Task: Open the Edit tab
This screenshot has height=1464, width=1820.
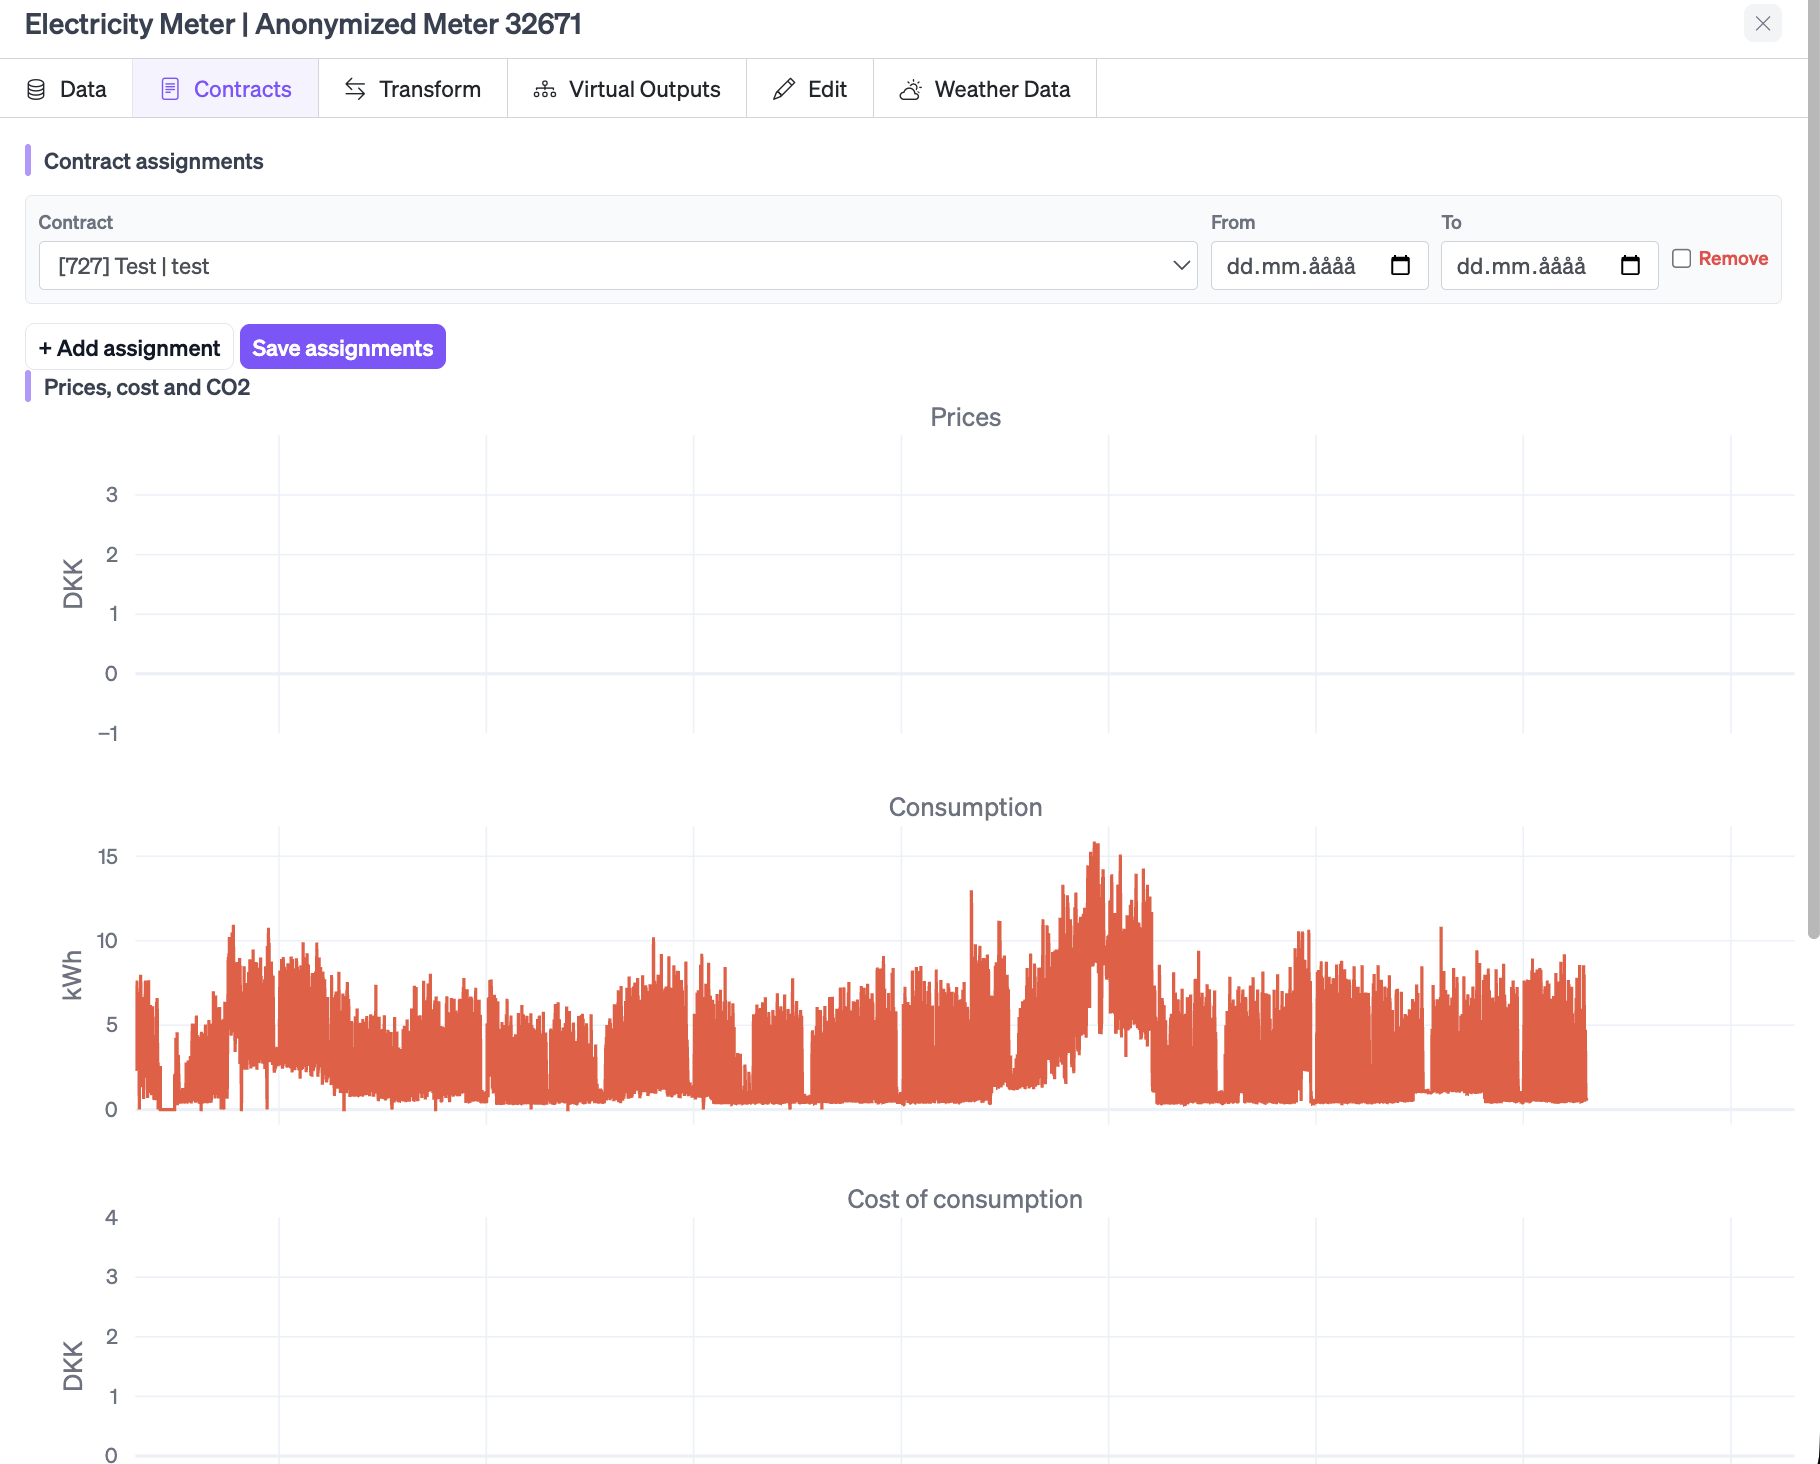Action: point(810,89)
